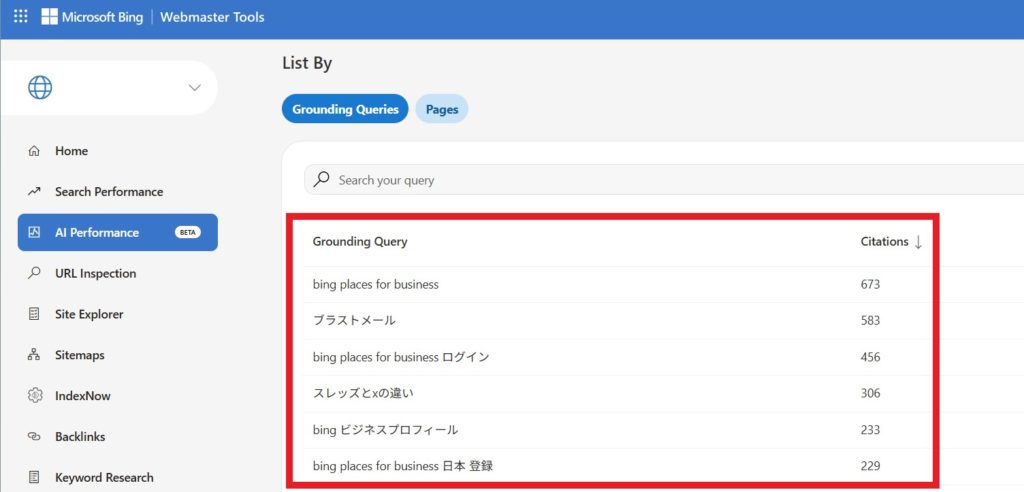Click the Webmaster Tools title link

point(212,17)
